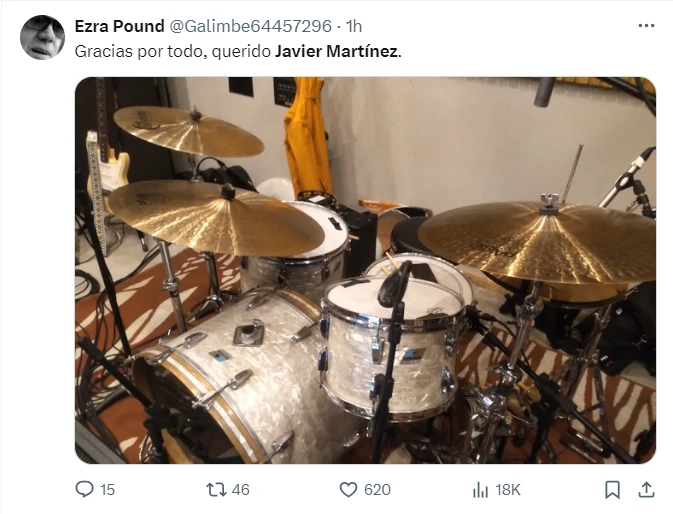The image size is (673, 514).
Task: Like the tweet with the heart icon
Action: tap(348, 489)
